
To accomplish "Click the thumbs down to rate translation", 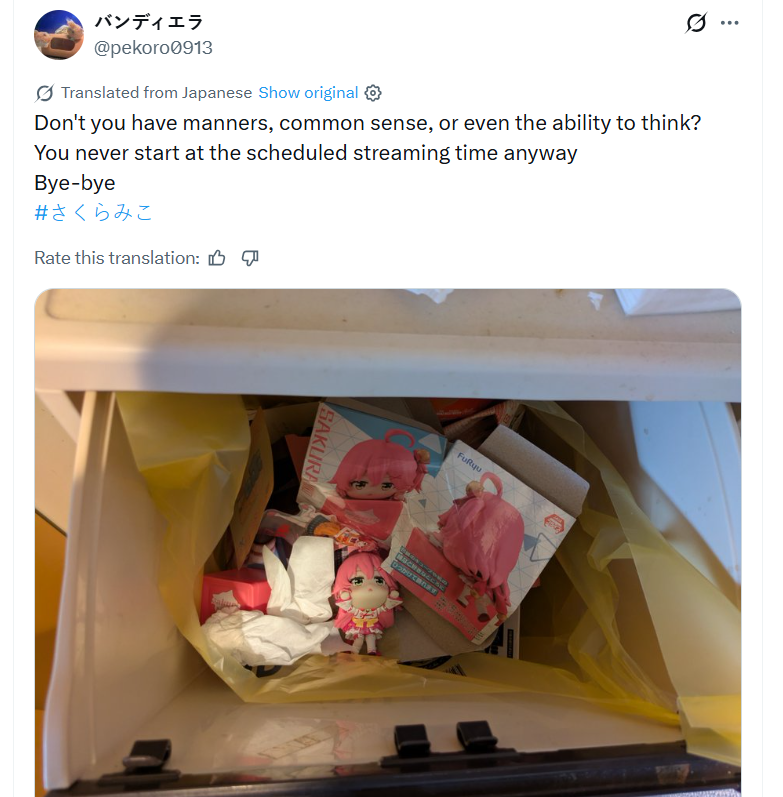I will [x=250, y=258].
